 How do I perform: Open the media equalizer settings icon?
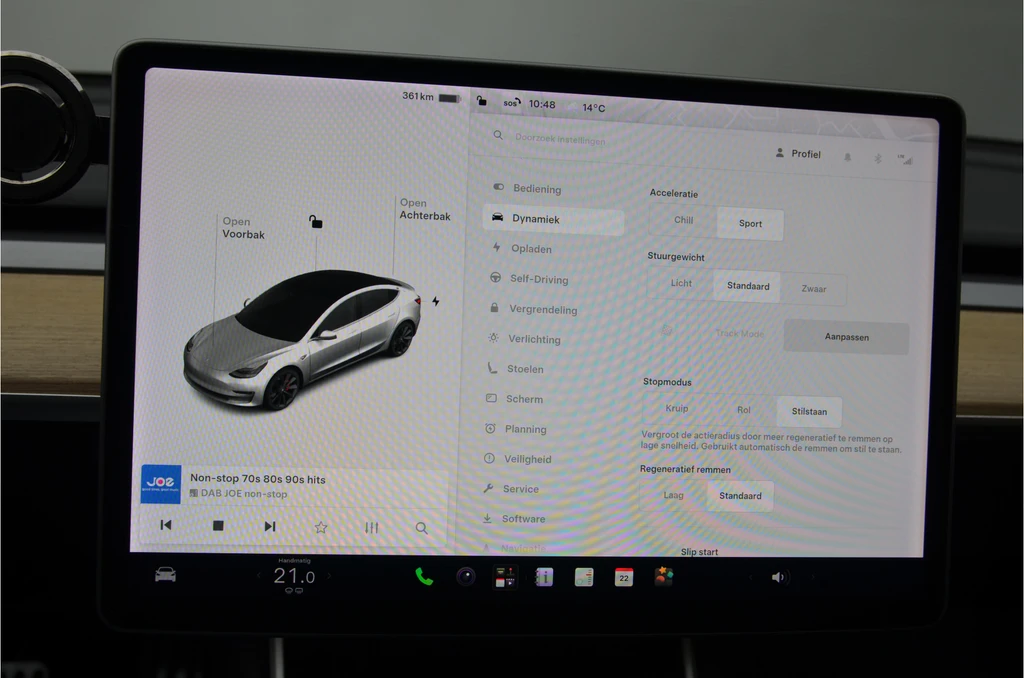(x=372, y=528)
